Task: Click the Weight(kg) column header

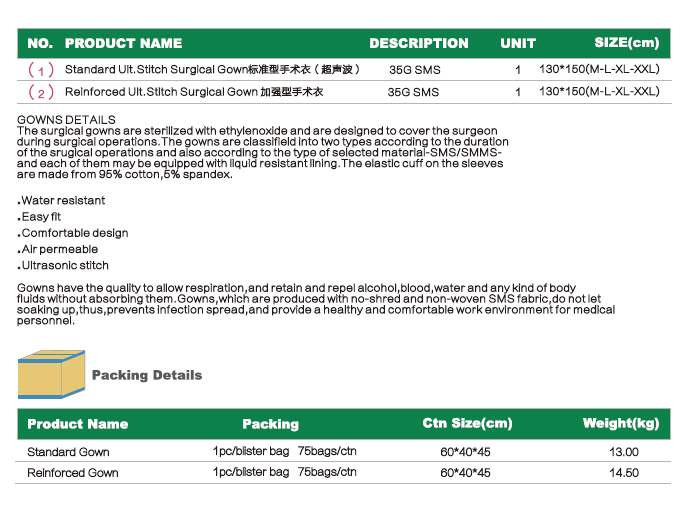Action: pyautogui.click(x=621, y=423)
